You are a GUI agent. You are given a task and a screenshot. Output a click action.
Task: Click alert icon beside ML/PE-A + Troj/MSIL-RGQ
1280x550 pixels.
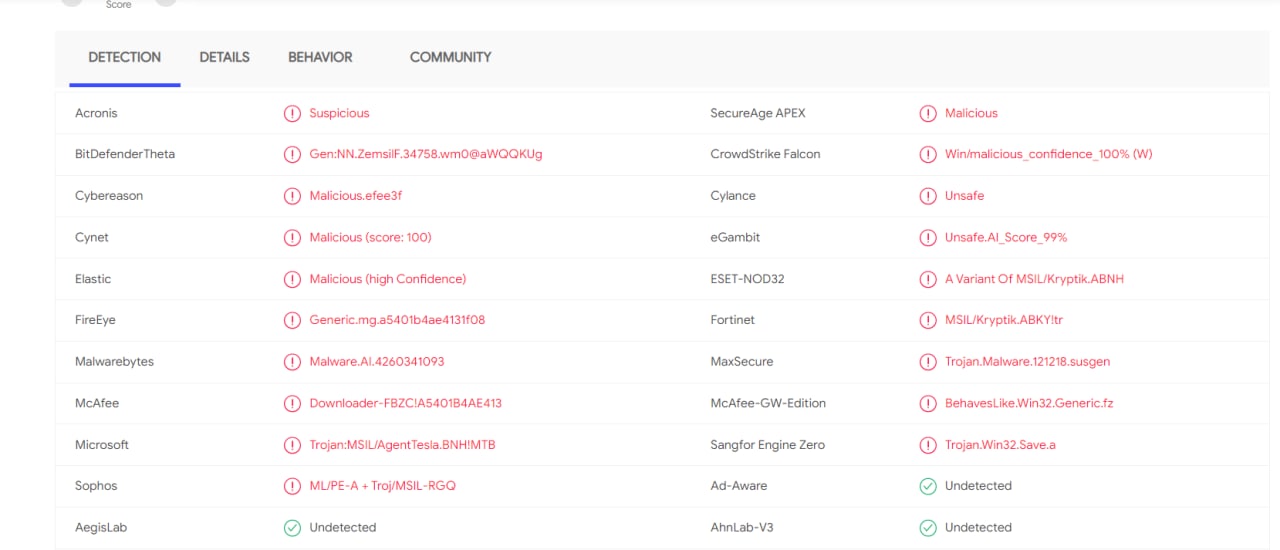pos(292,486)
